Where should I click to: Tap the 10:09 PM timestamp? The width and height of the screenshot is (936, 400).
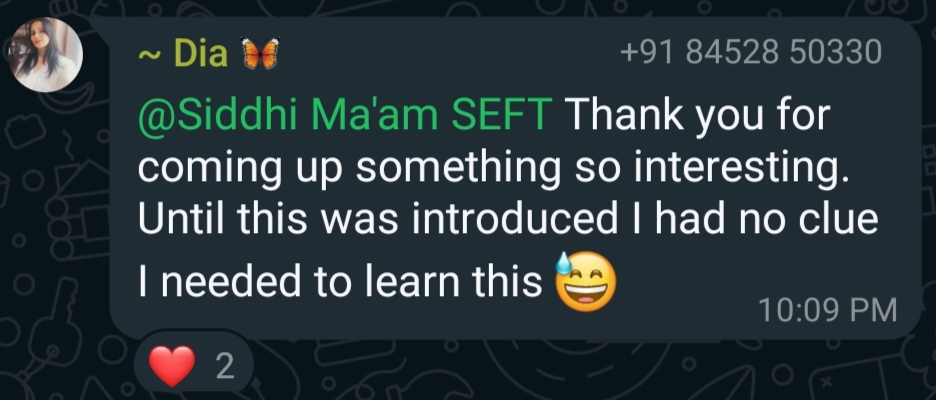coord(827,310)
